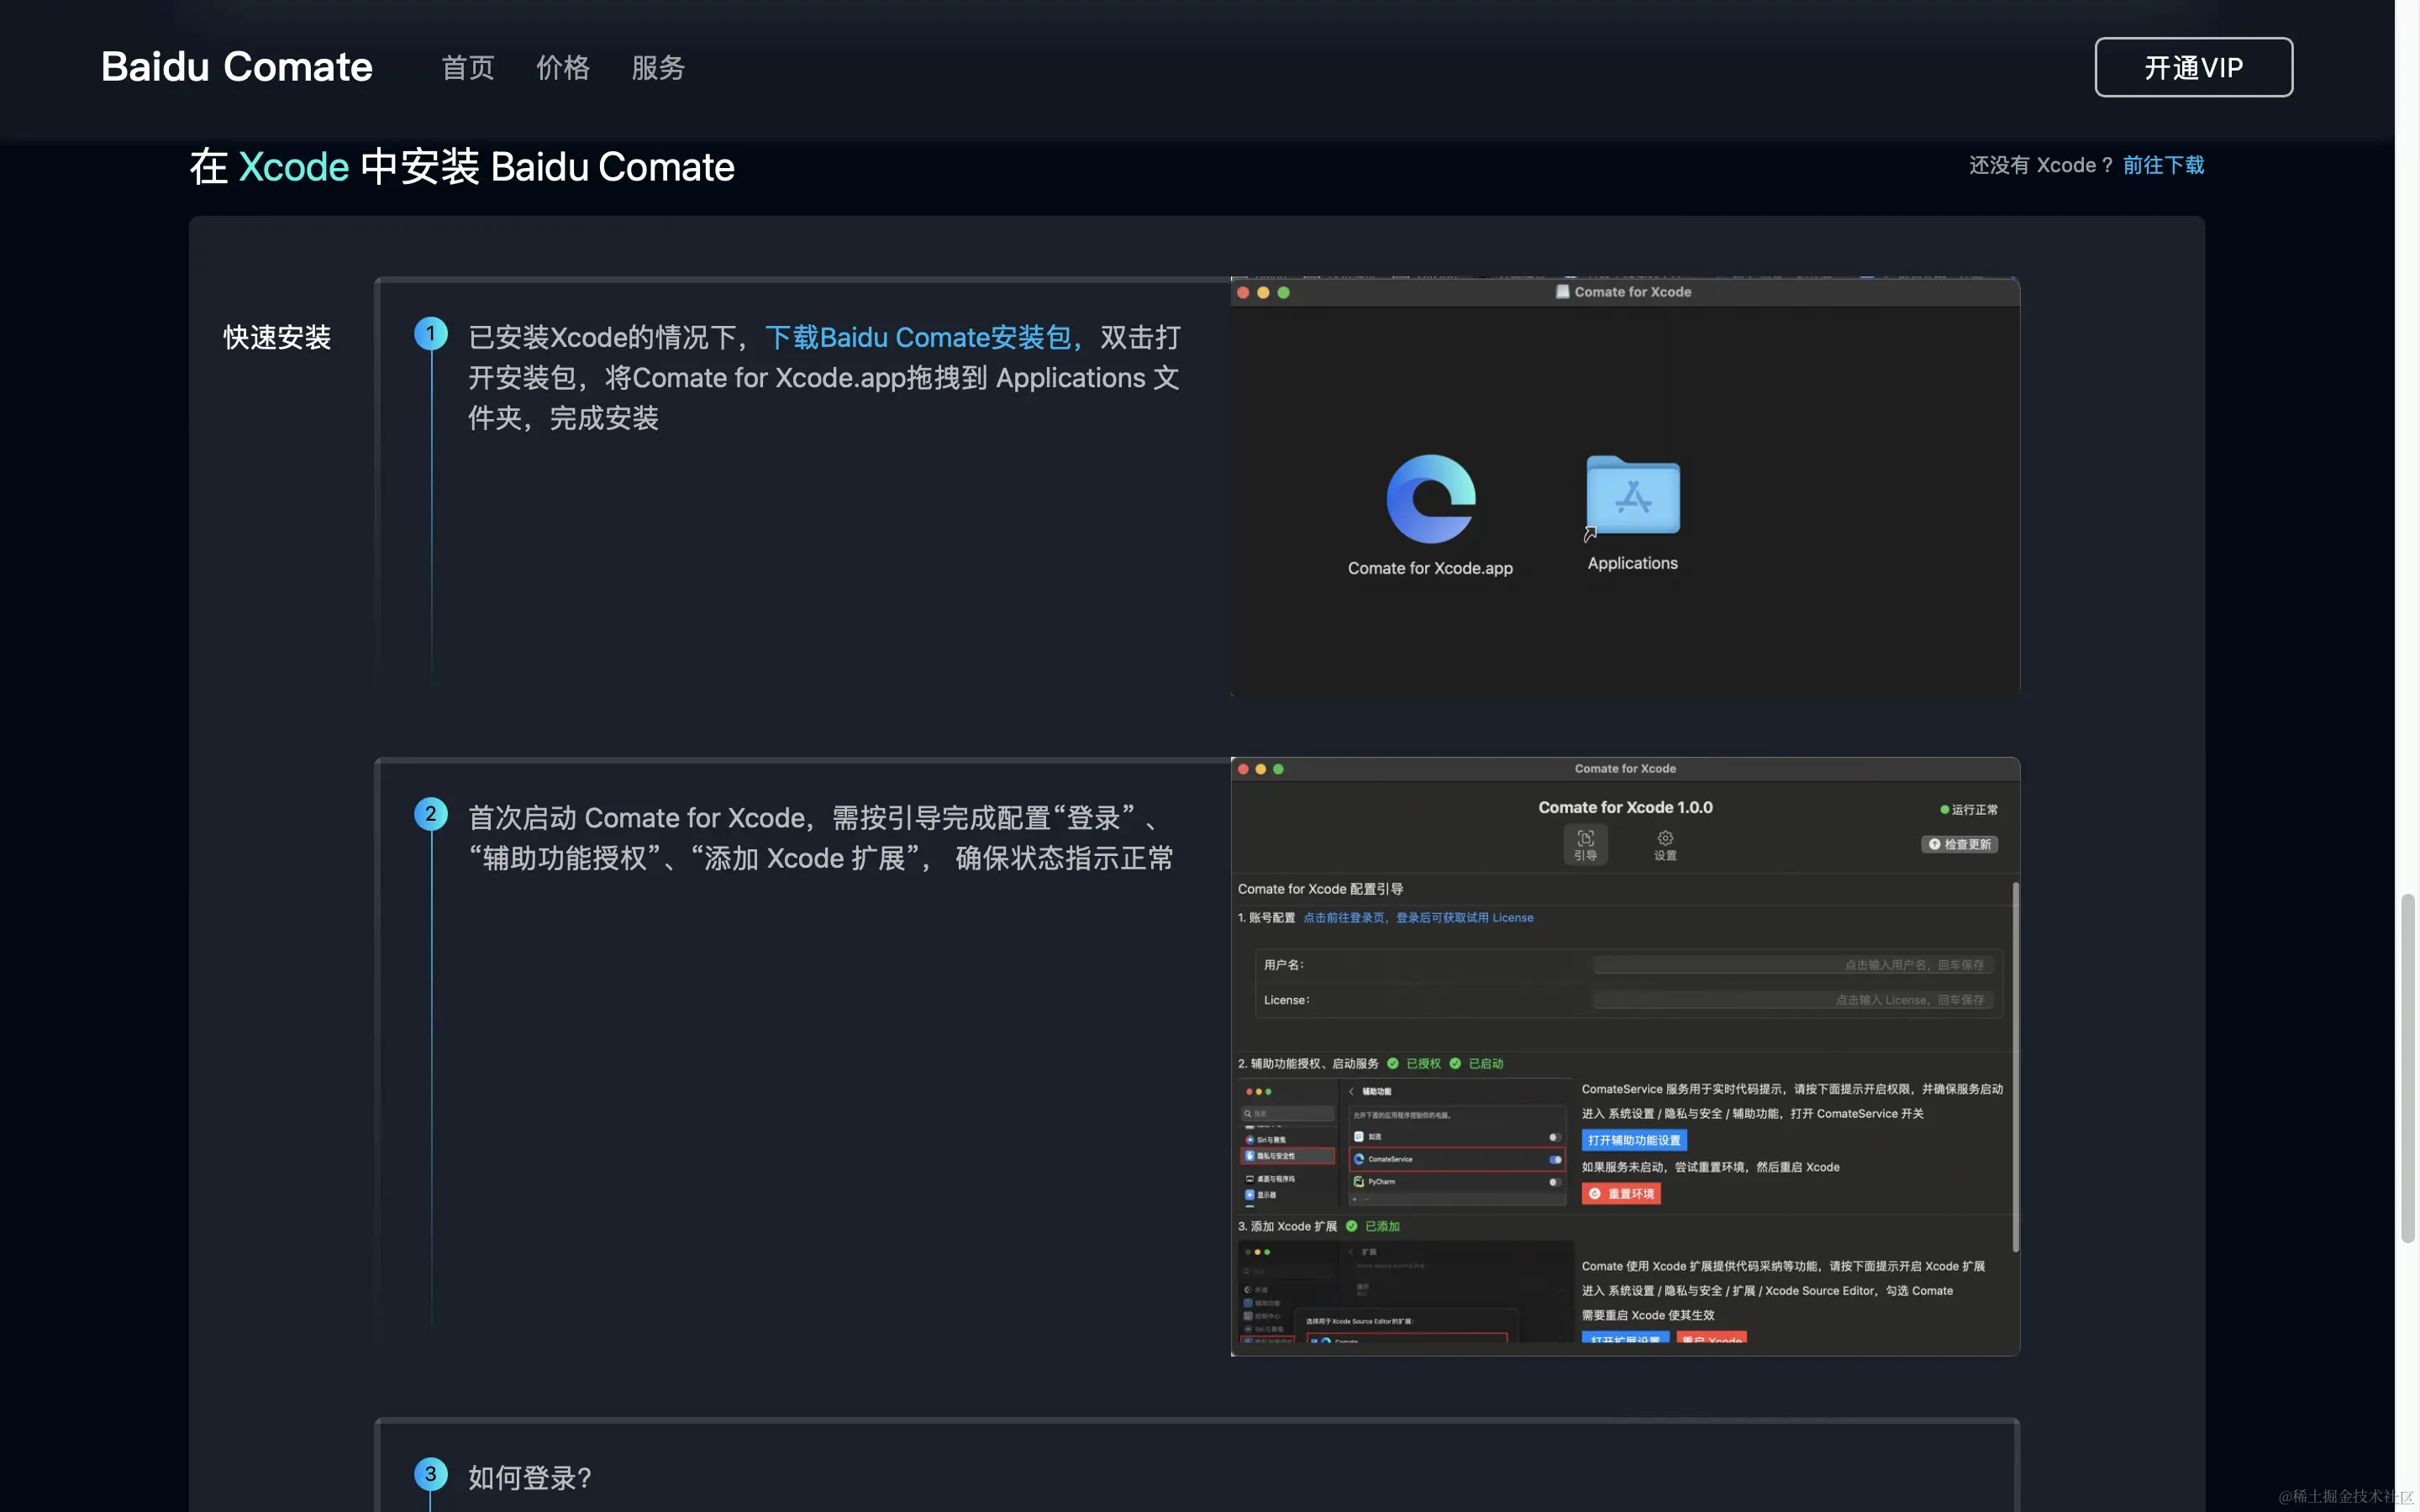Click the 如何登录? step heading

coord(530,1477)
